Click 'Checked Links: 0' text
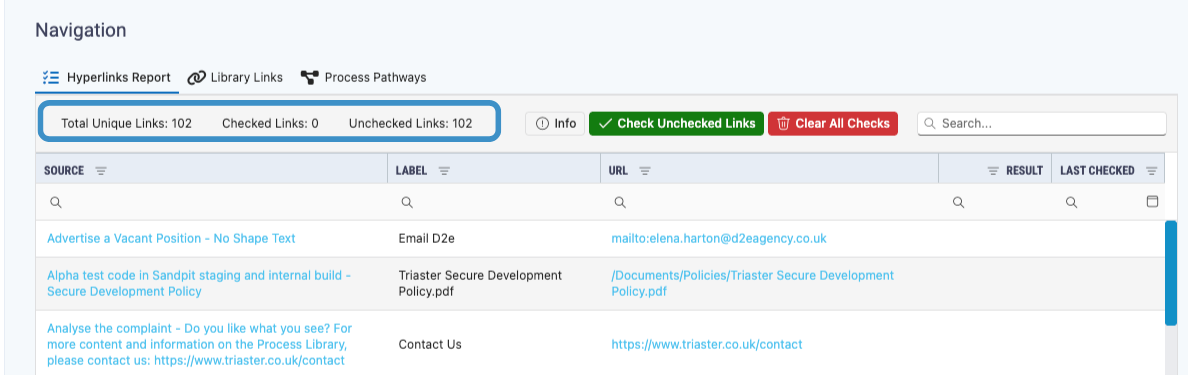 coord(270,123)
